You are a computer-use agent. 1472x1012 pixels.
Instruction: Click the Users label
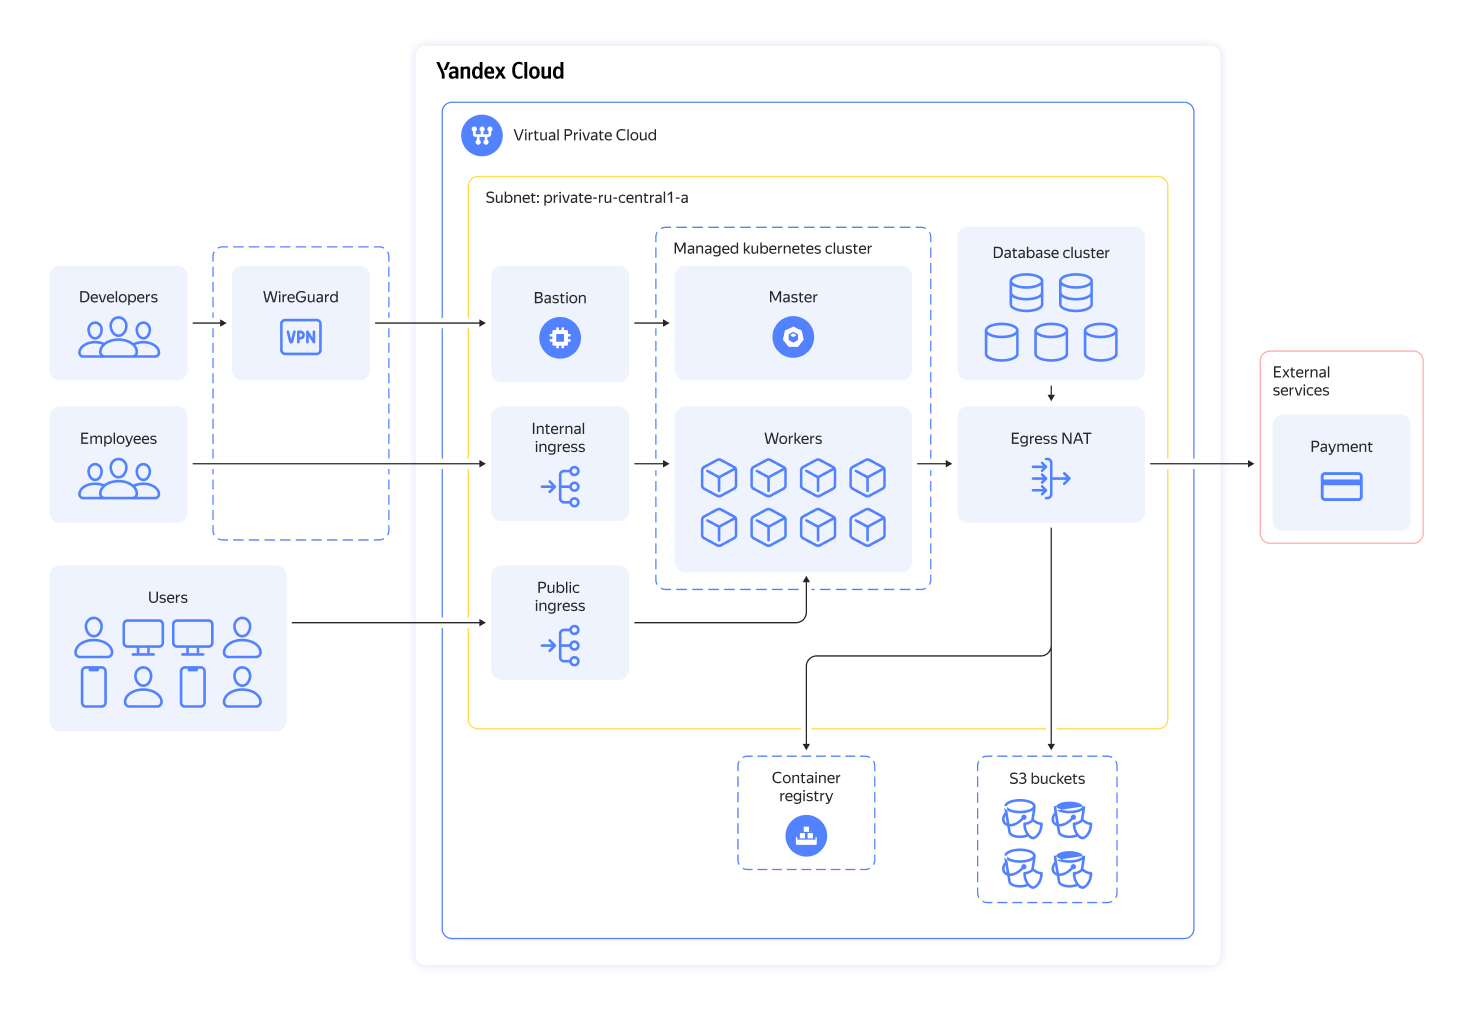(x=168, y=598)
